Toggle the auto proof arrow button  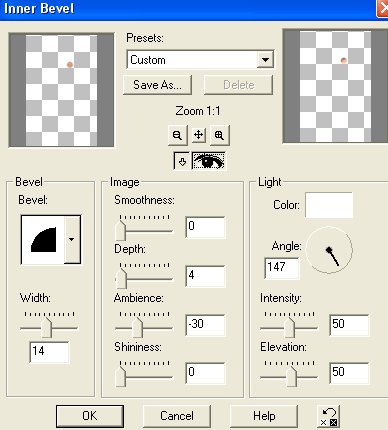[x=182, y=162]
